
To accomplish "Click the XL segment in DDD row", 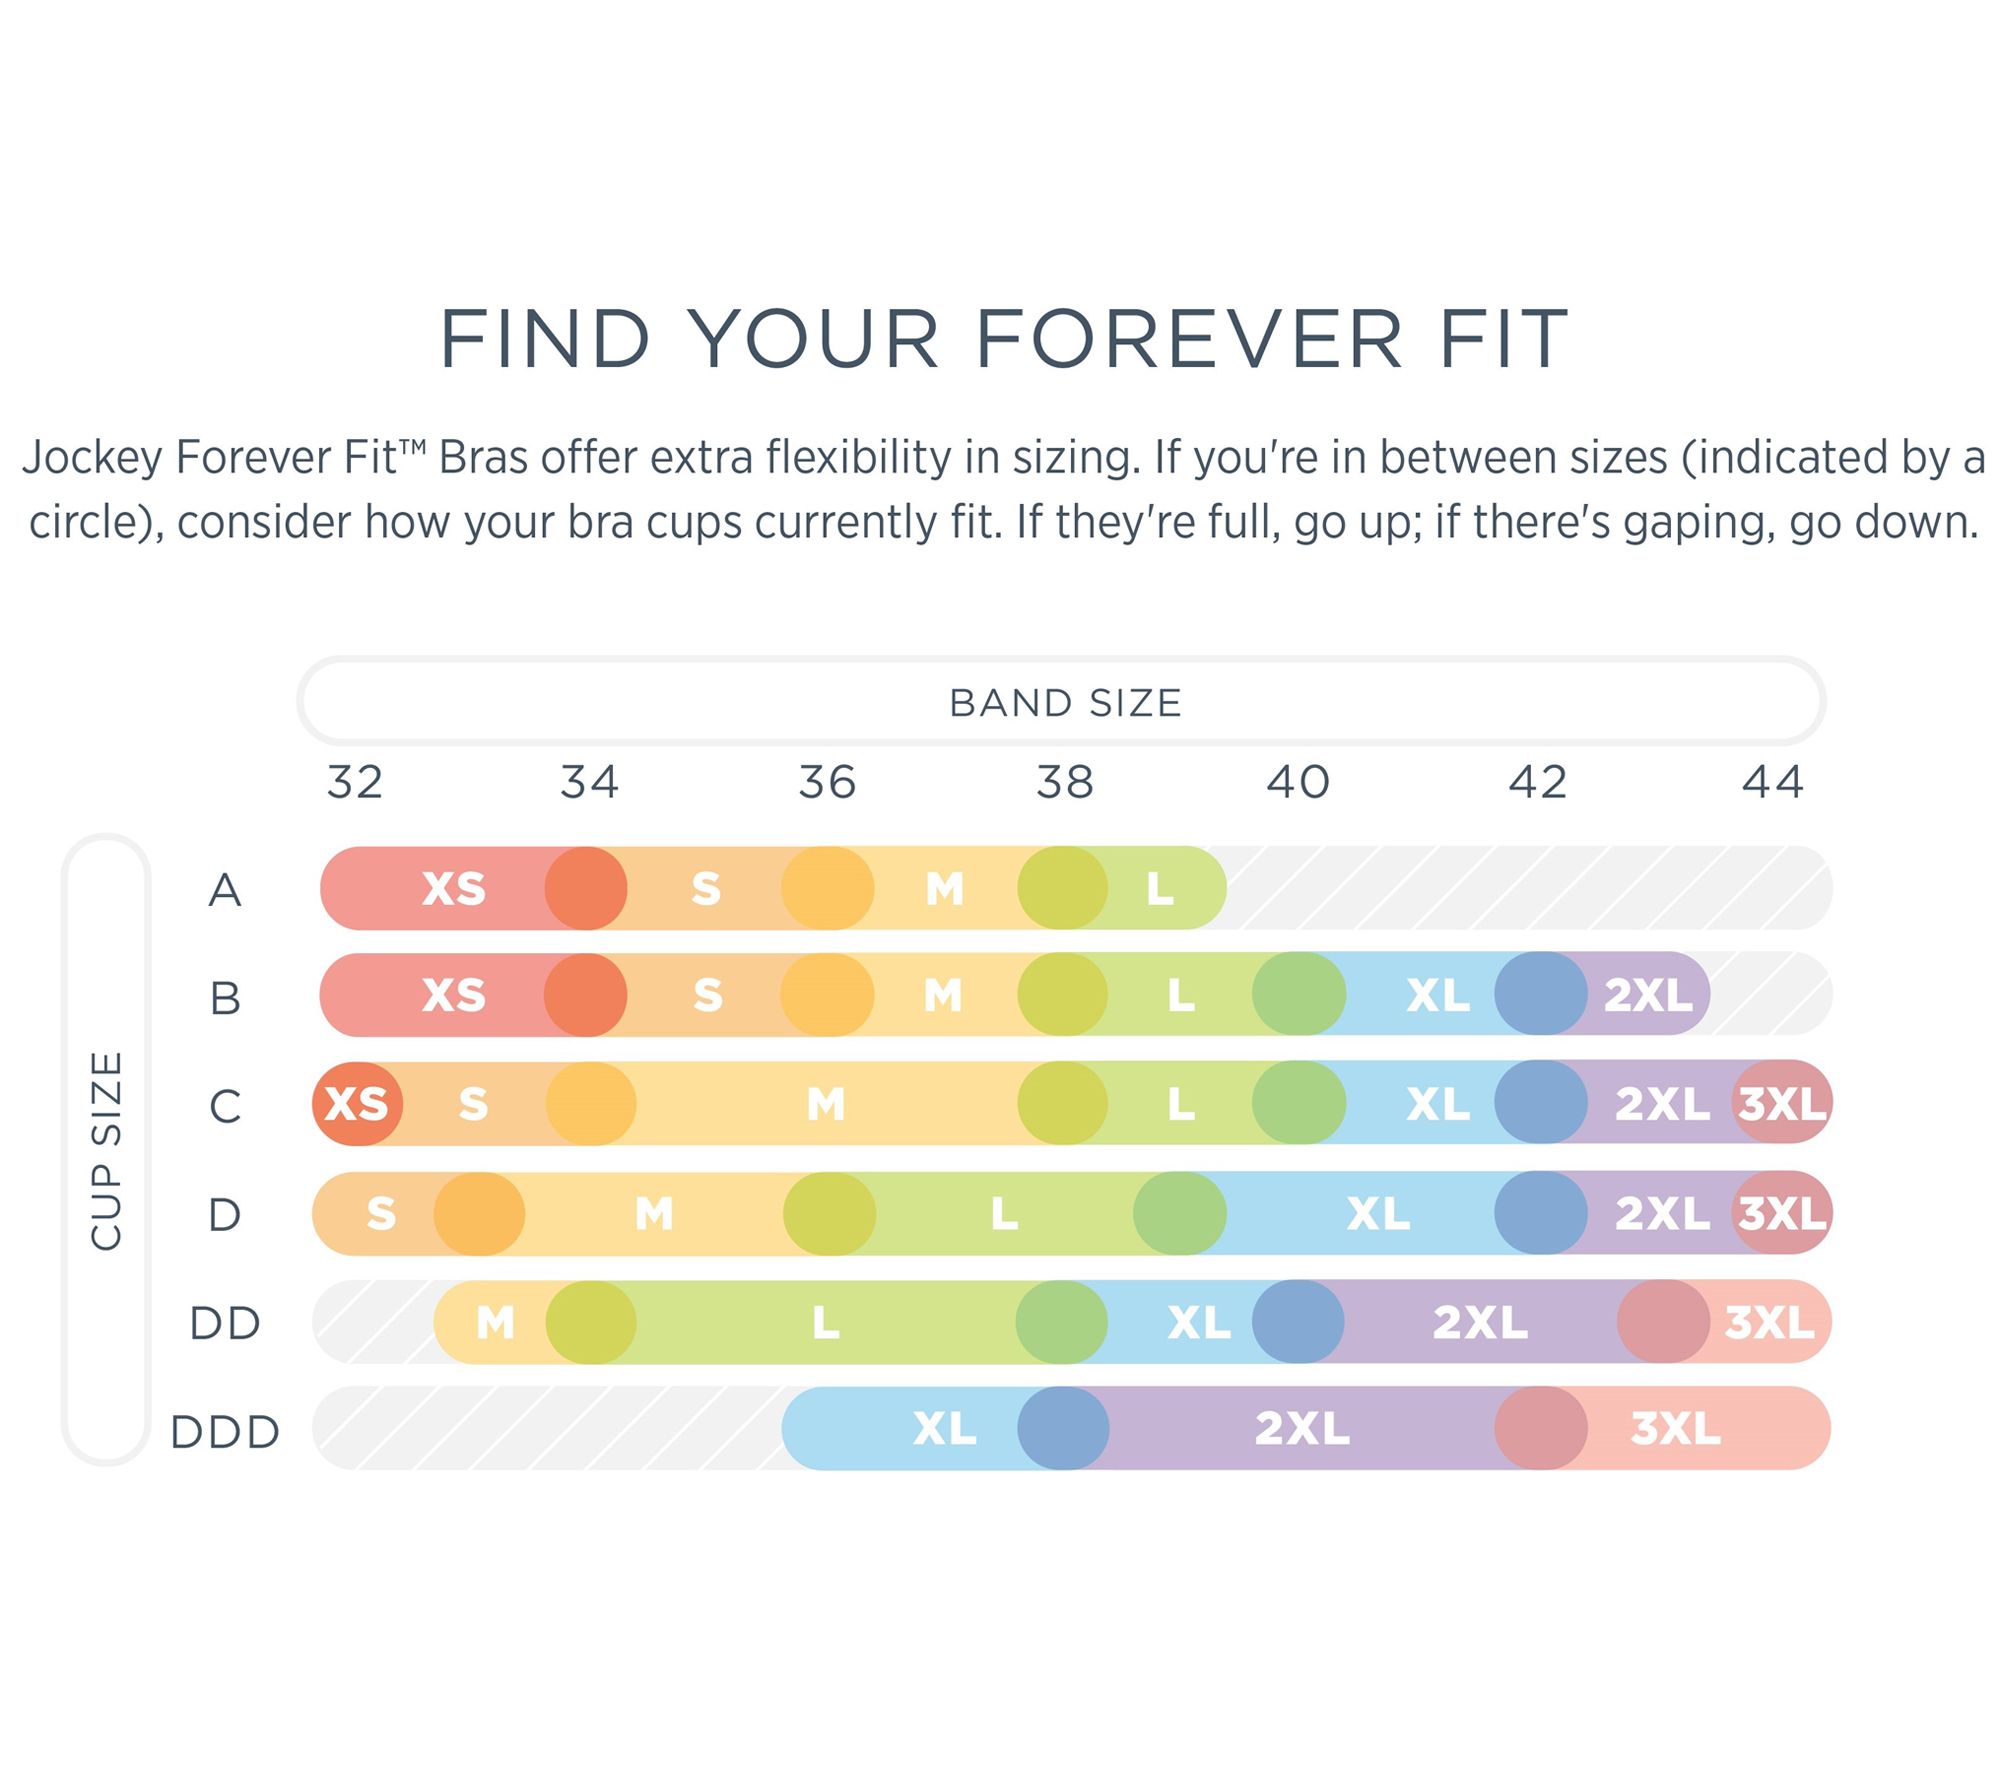I will pos(944,1428).
